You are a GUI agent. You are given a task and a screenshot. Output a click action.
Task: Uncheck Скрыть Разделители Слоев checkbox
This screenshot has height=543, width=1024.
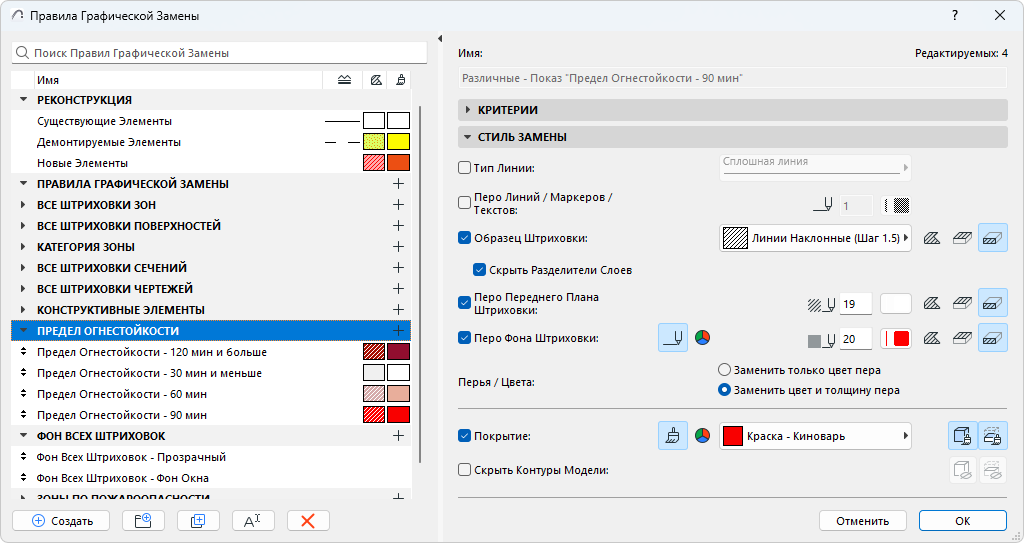[479, 270]
